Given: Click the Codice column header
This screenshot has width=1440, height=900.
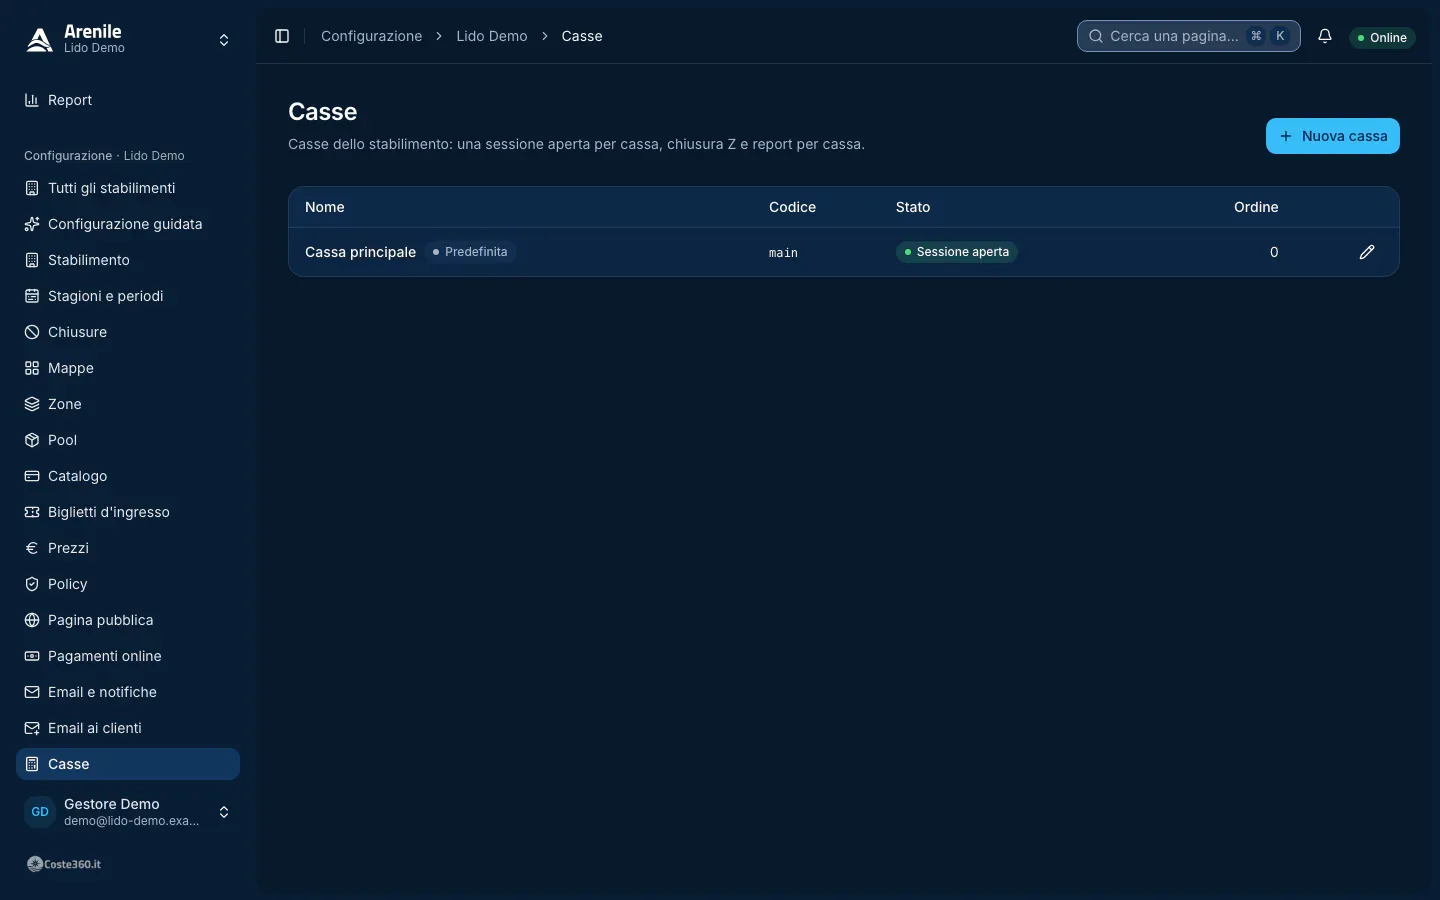Looking at the screenshot, I should [x=792, y=207].
